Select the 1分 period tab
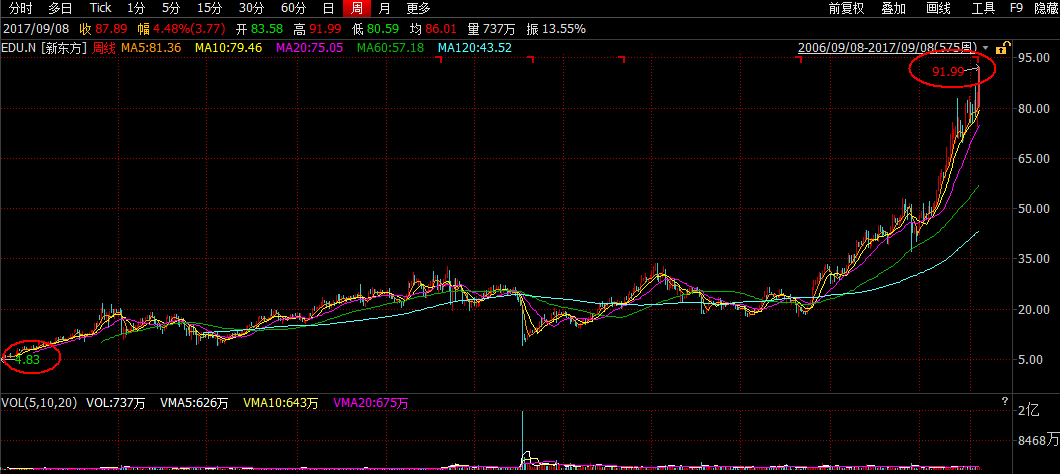 pos(135,9)
